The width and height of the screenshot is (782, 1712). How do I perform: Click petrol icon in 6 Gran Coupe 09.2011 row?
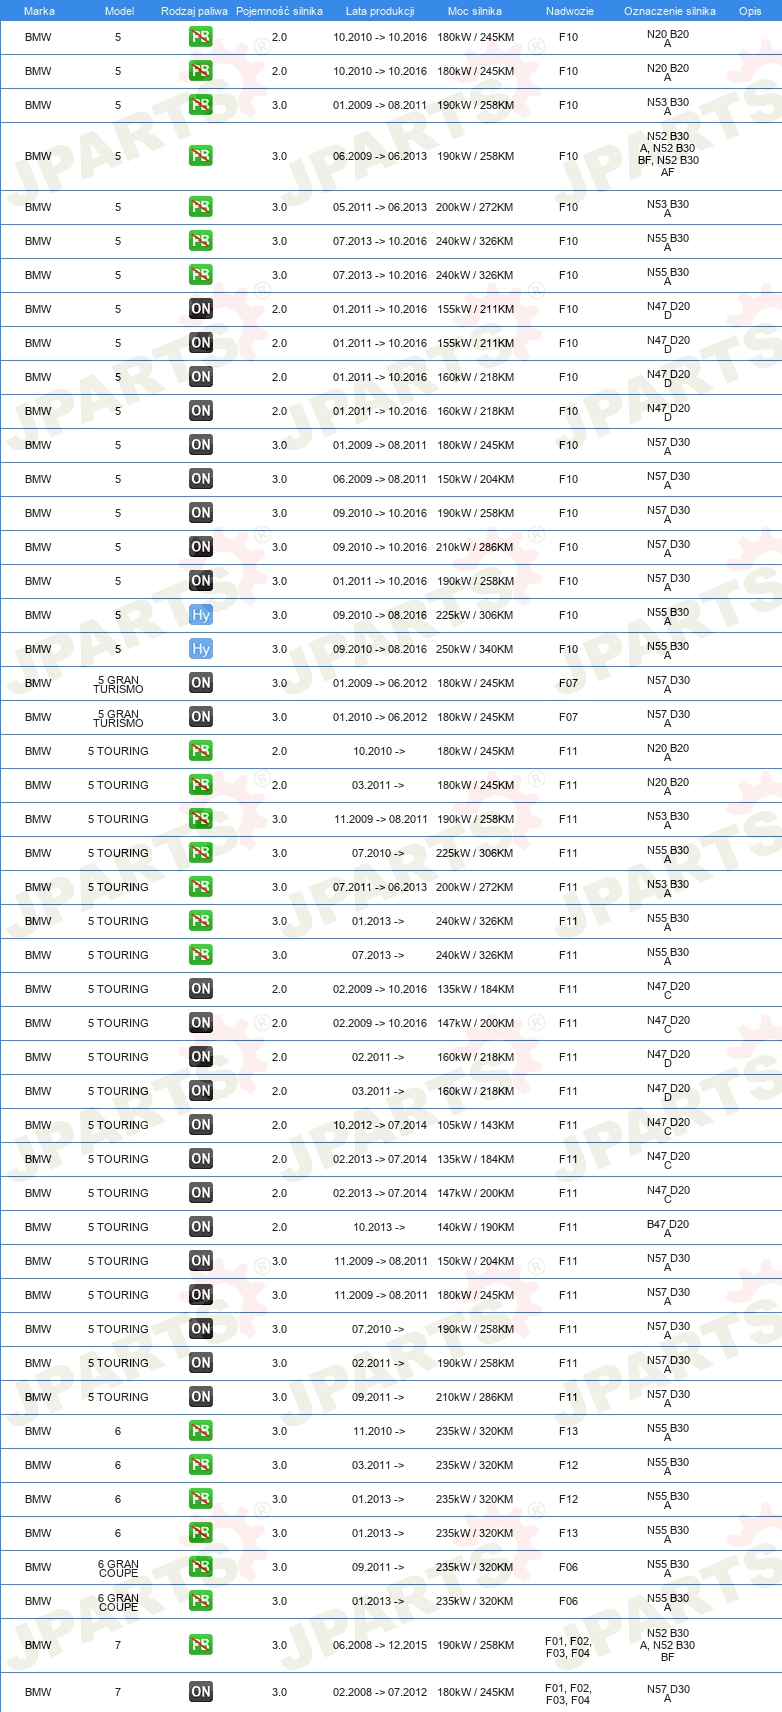click(201, 1567)
